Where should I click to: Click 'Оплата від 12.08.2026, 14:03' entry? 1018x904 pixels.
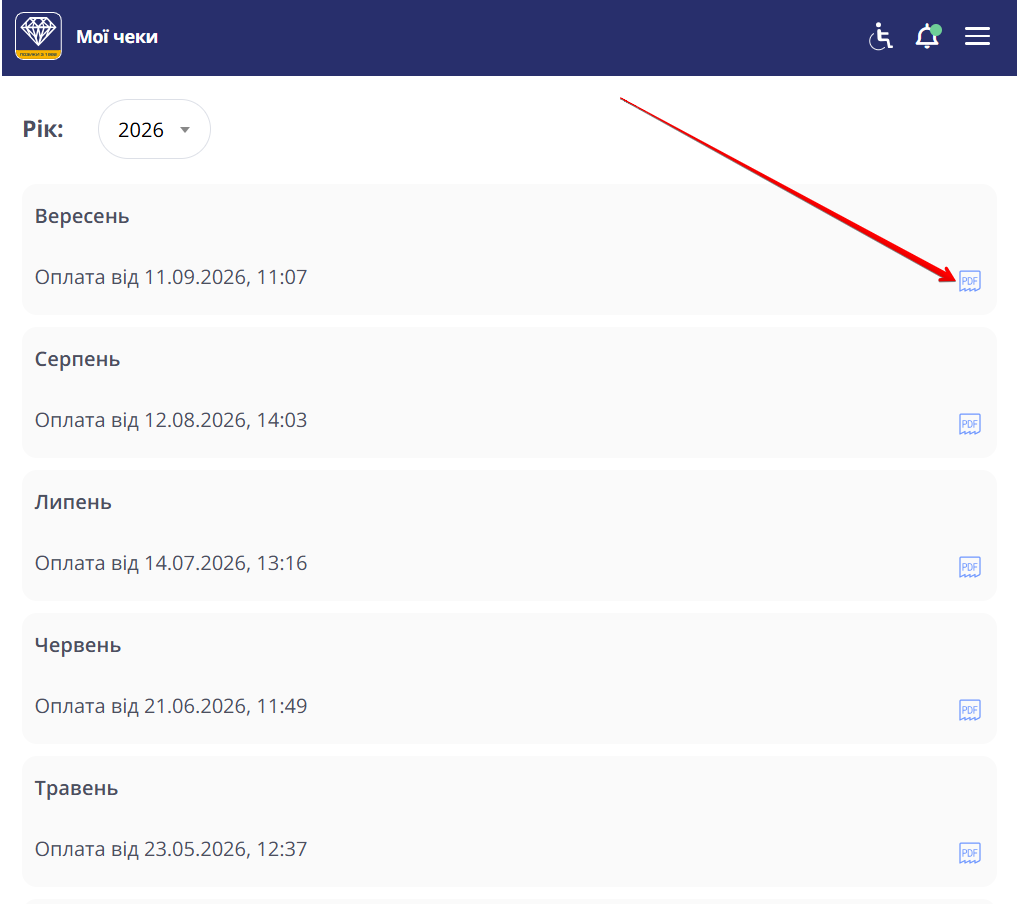click(171, 420)
